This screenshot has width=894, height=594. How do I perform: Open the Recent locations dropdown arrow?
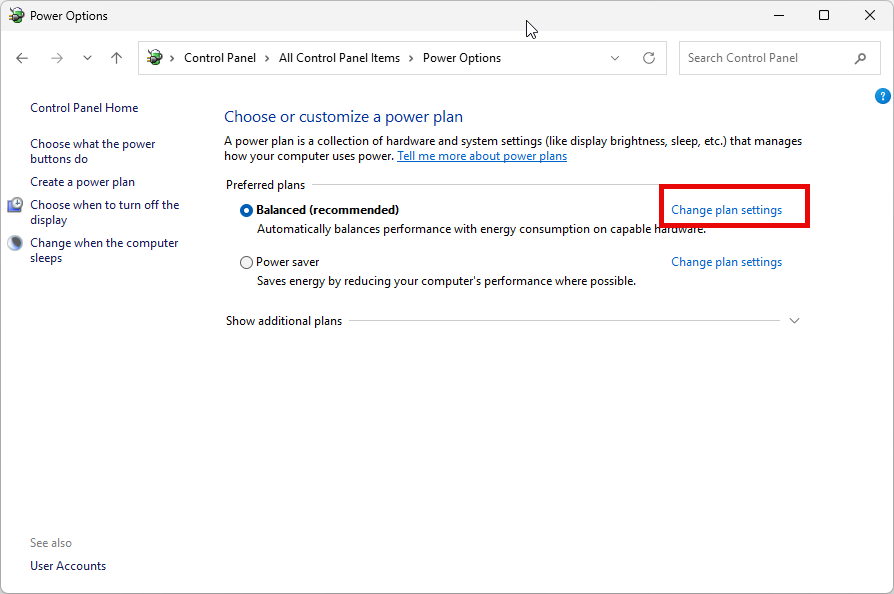(87, 58)
